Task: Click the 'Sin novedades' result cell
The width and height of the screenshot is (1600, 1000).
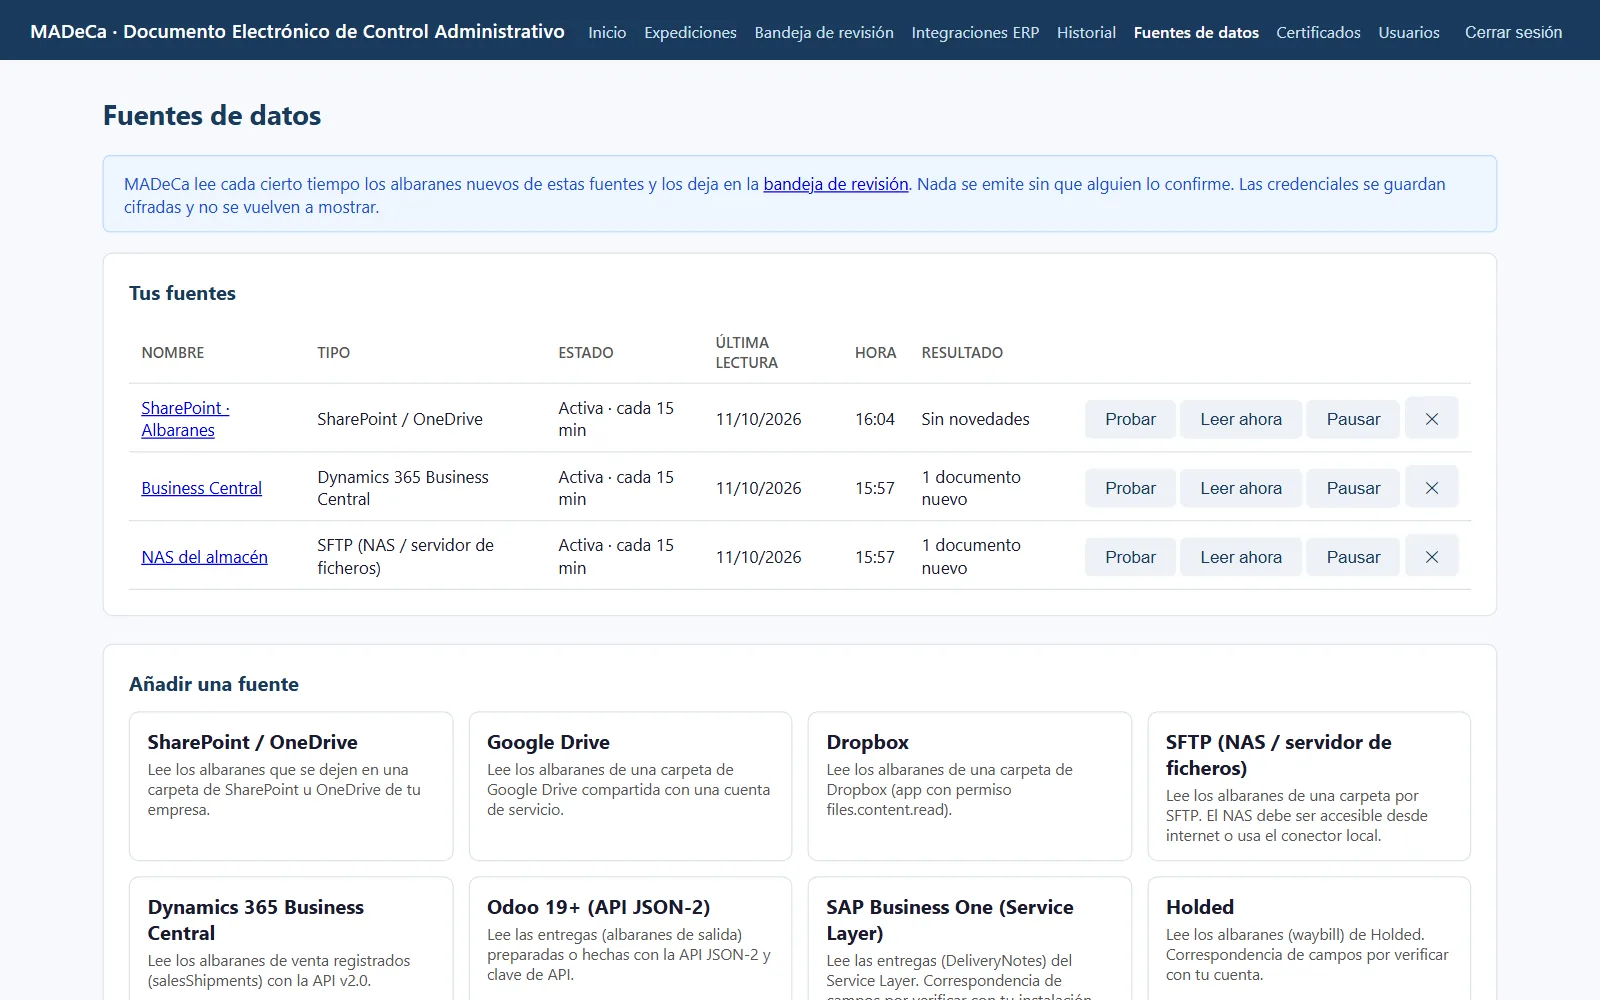Action: 975,419
